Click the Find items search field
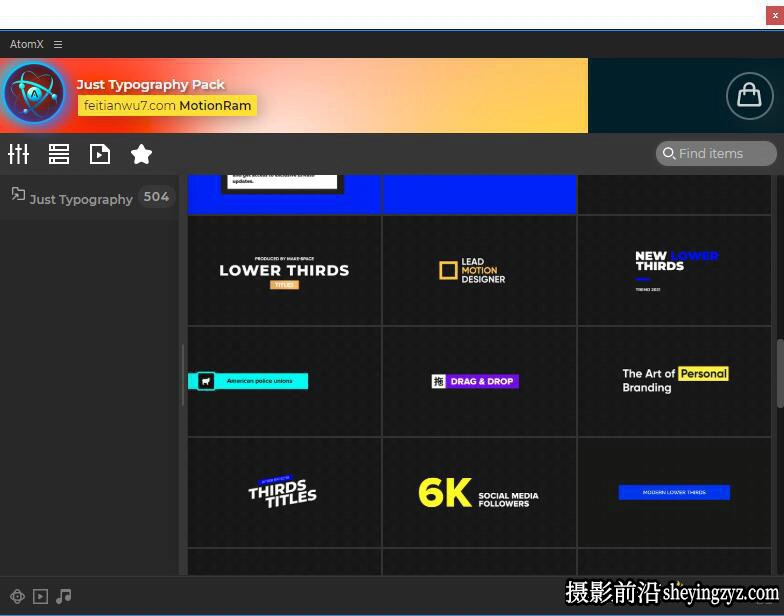 tap(716, 154)
